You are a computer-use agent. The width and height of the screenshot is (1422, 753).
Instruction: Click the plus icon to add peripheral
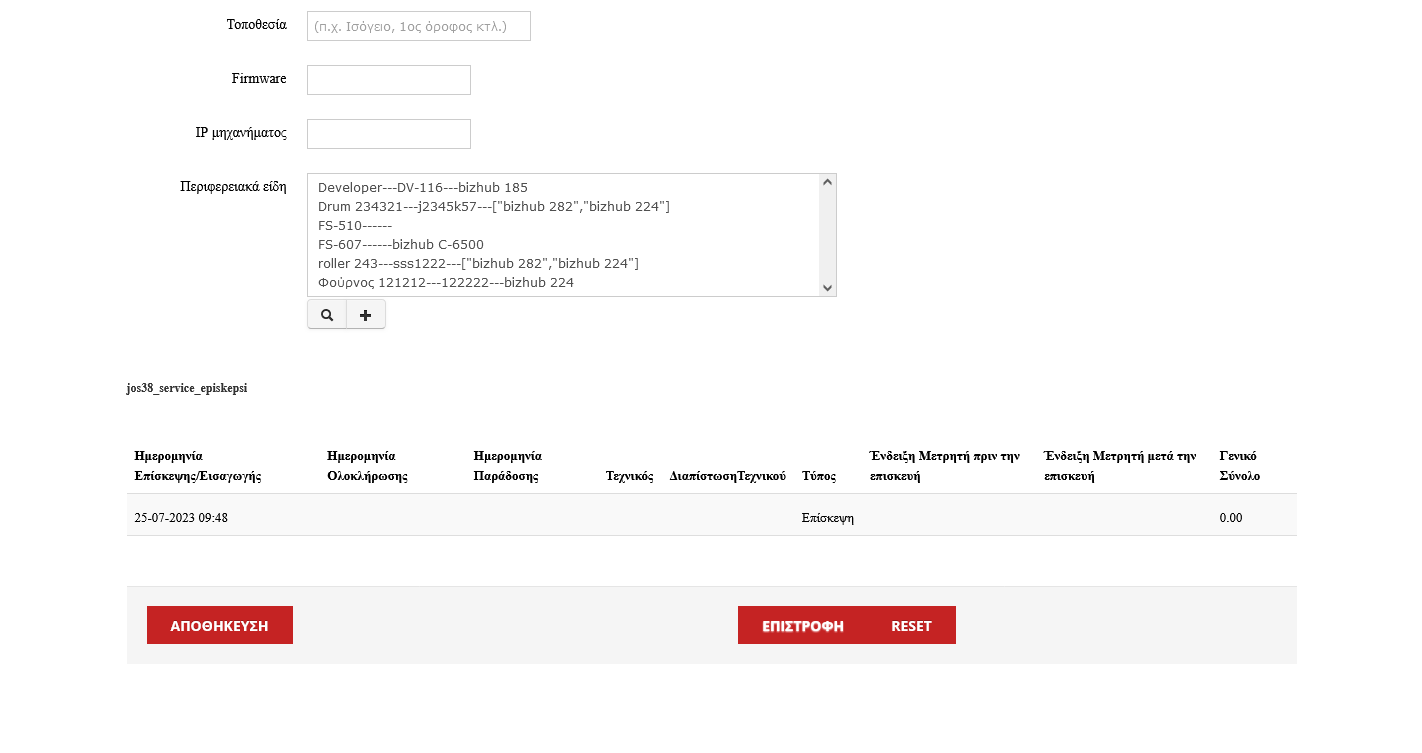point(366,315)
